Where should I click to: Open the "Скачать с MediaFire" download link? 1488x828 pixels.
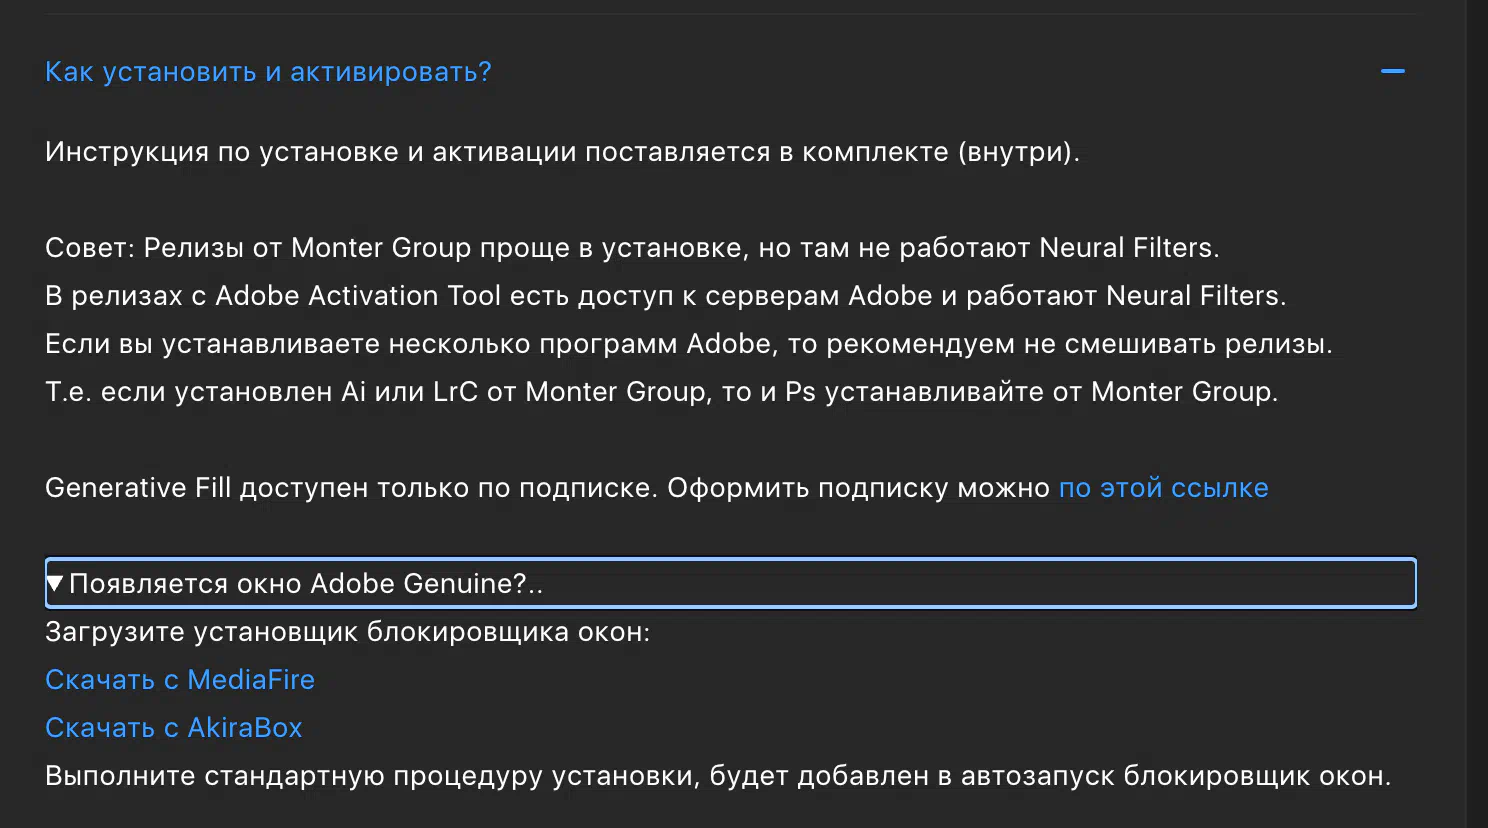(180, 680)
